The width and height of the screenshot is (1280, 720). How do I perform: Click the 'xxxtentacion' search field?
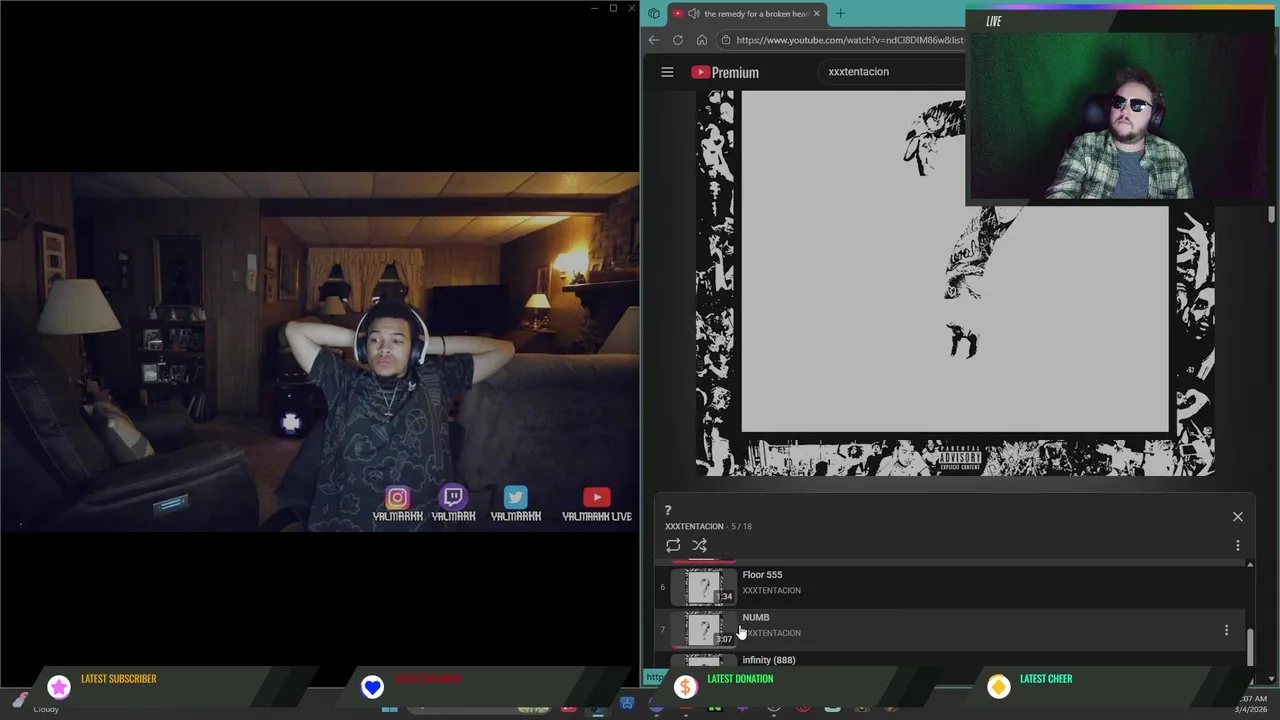890,72
